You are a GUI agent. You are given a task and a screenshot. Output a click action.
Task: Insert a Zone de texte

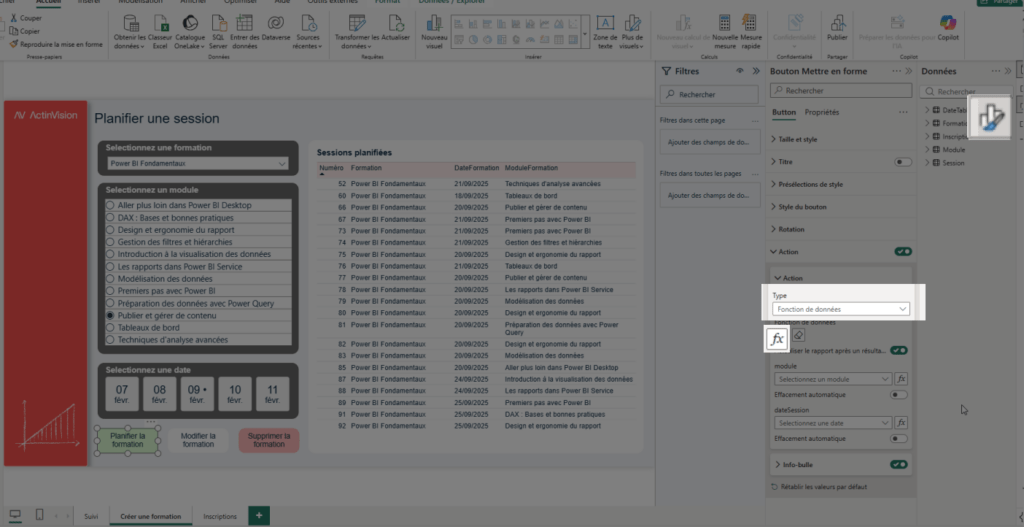(x=605, y=30)
